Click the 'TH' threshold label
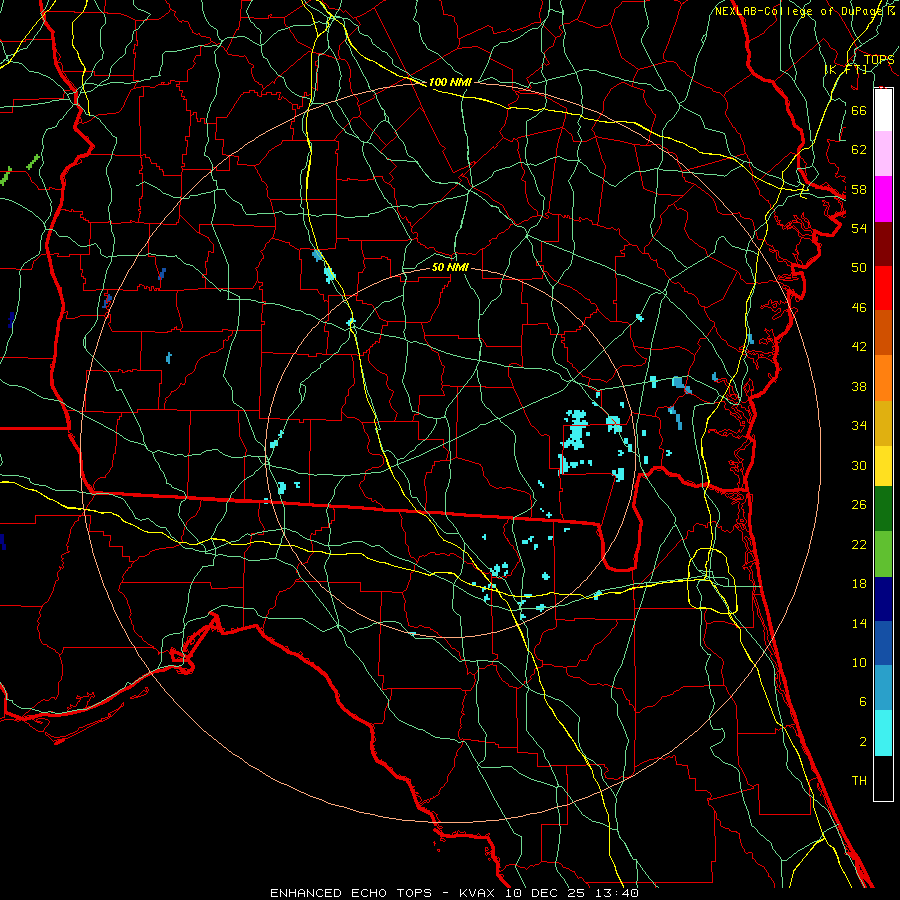 click(x=859, y=781)
